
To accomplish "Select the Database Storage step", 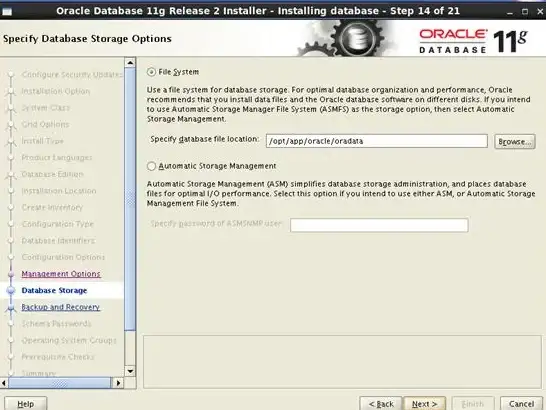I will point(54,291).
